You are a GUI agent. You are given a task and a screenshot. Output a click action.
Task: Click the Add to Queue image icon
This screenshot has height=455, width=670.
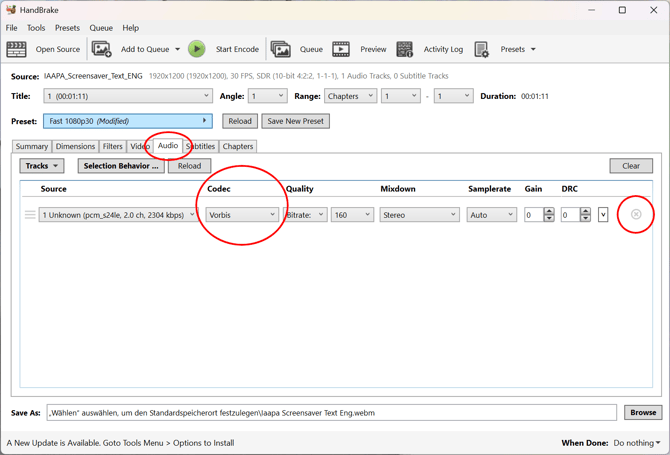click(x=101, y=49)
